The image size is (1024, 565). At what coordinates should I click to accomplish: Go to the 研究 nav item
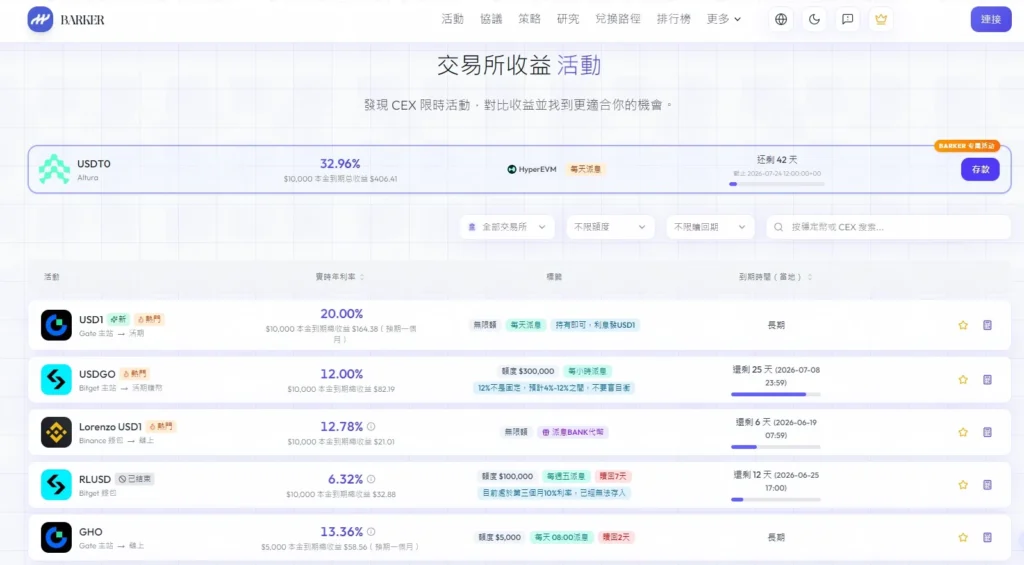tap(568, 20)
